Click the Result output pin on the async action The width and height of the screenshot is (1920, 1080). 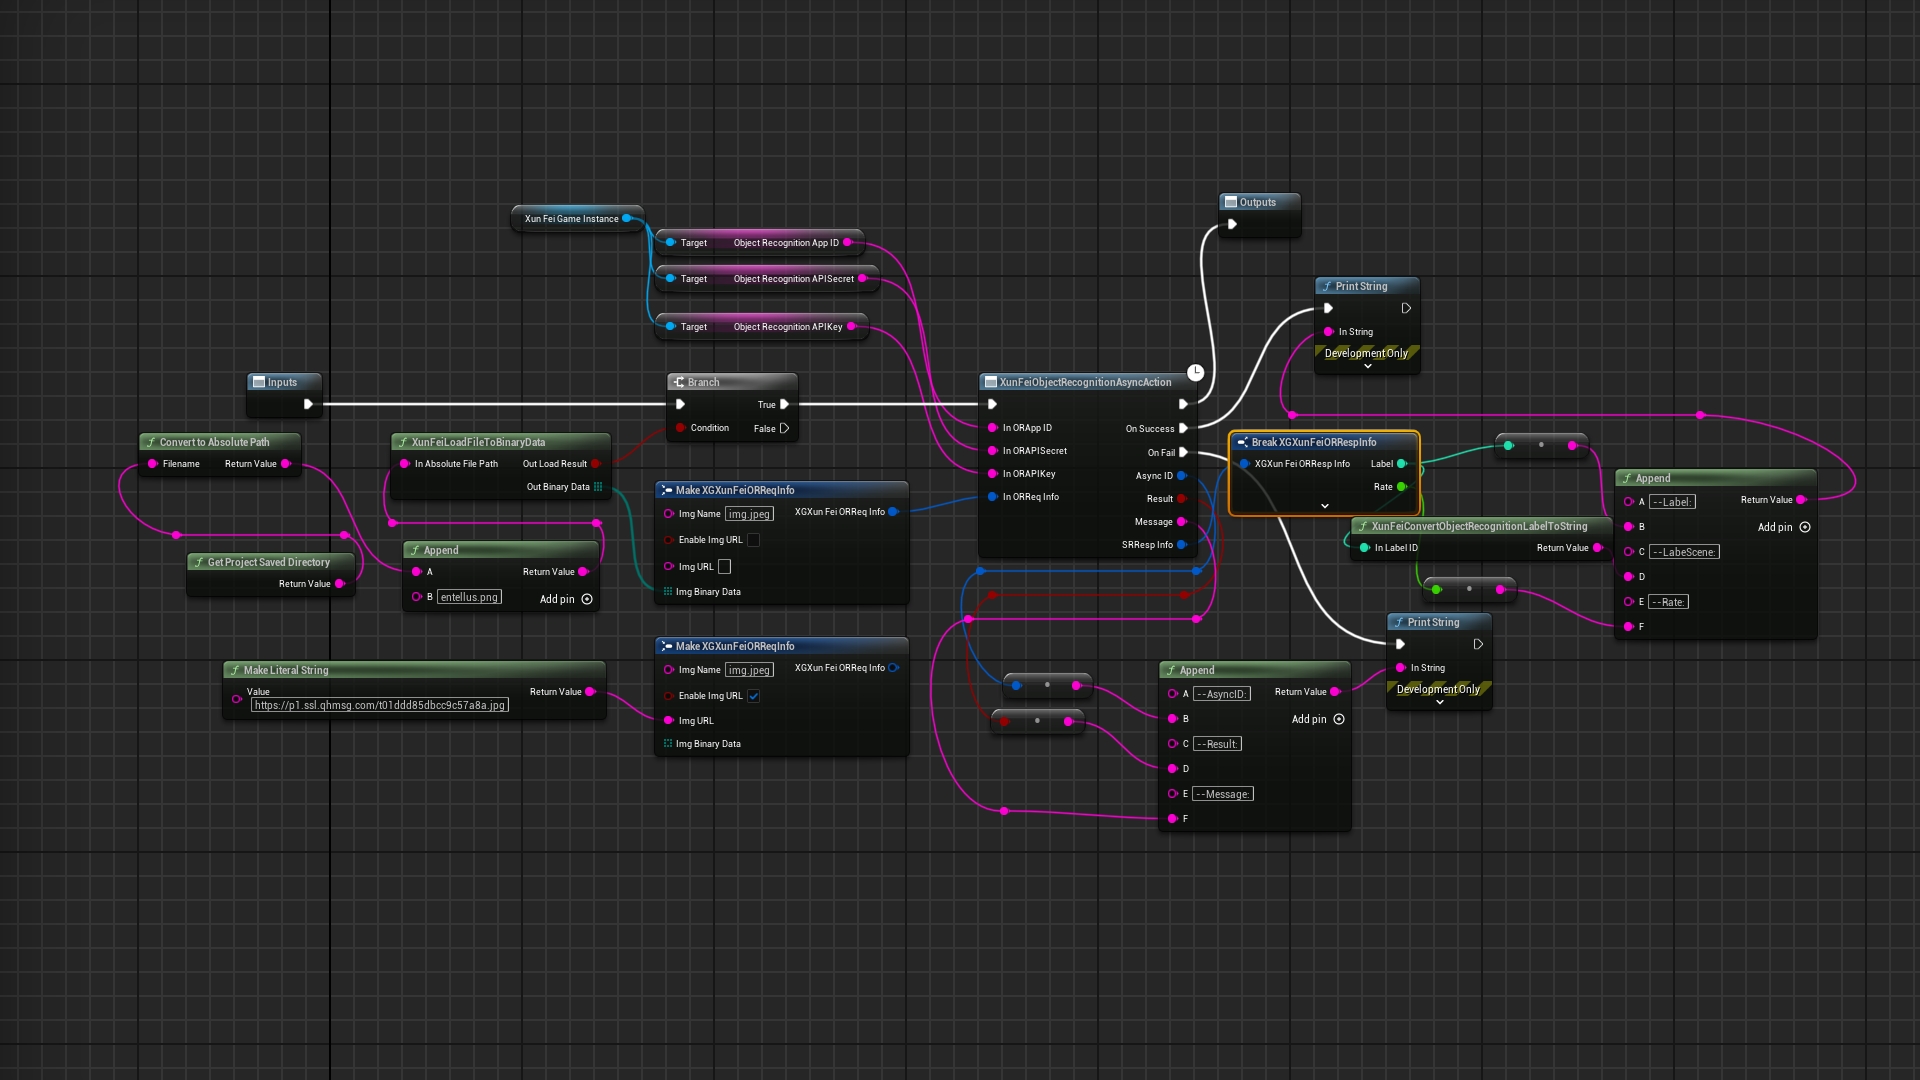[1182, 499]
